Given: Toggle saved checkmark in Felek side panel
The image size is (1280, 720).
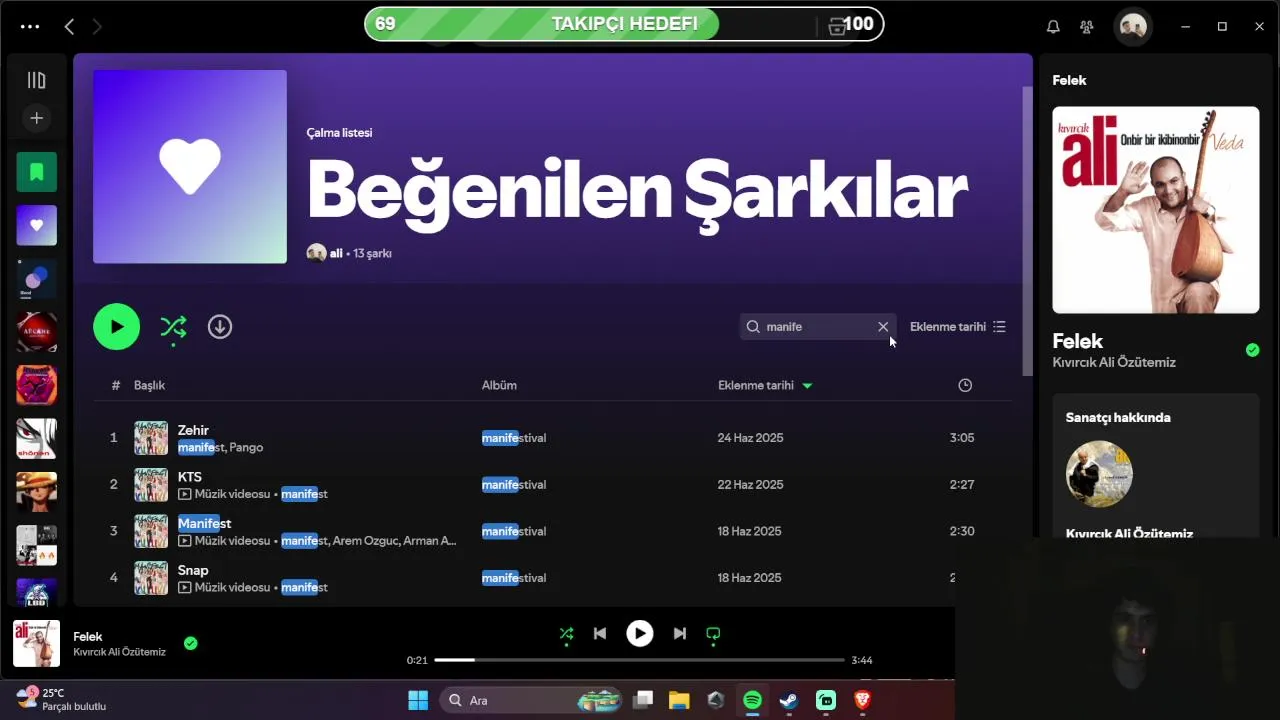Looking at the screenshot, I should (x=1253, y=350).
